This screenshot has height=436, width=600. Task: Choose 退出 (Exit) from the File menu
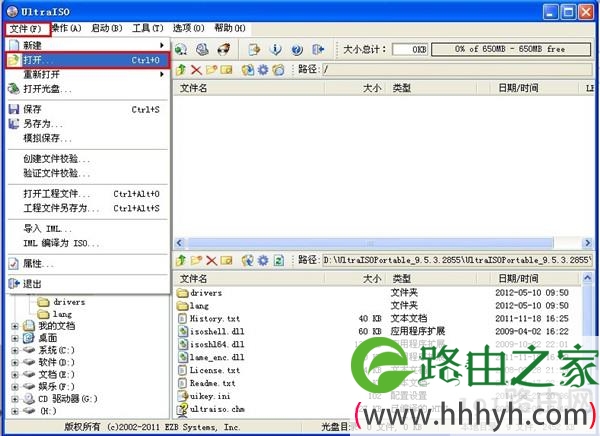pos(88,284)
